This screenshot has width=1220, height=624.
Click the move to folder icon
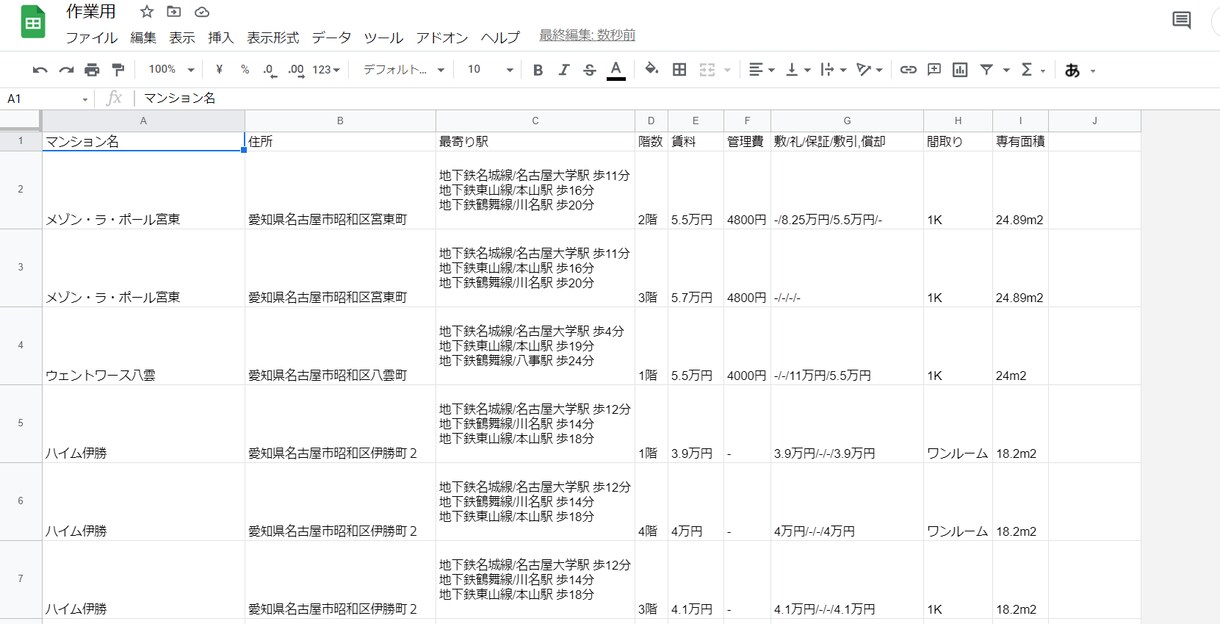(174, 12)
